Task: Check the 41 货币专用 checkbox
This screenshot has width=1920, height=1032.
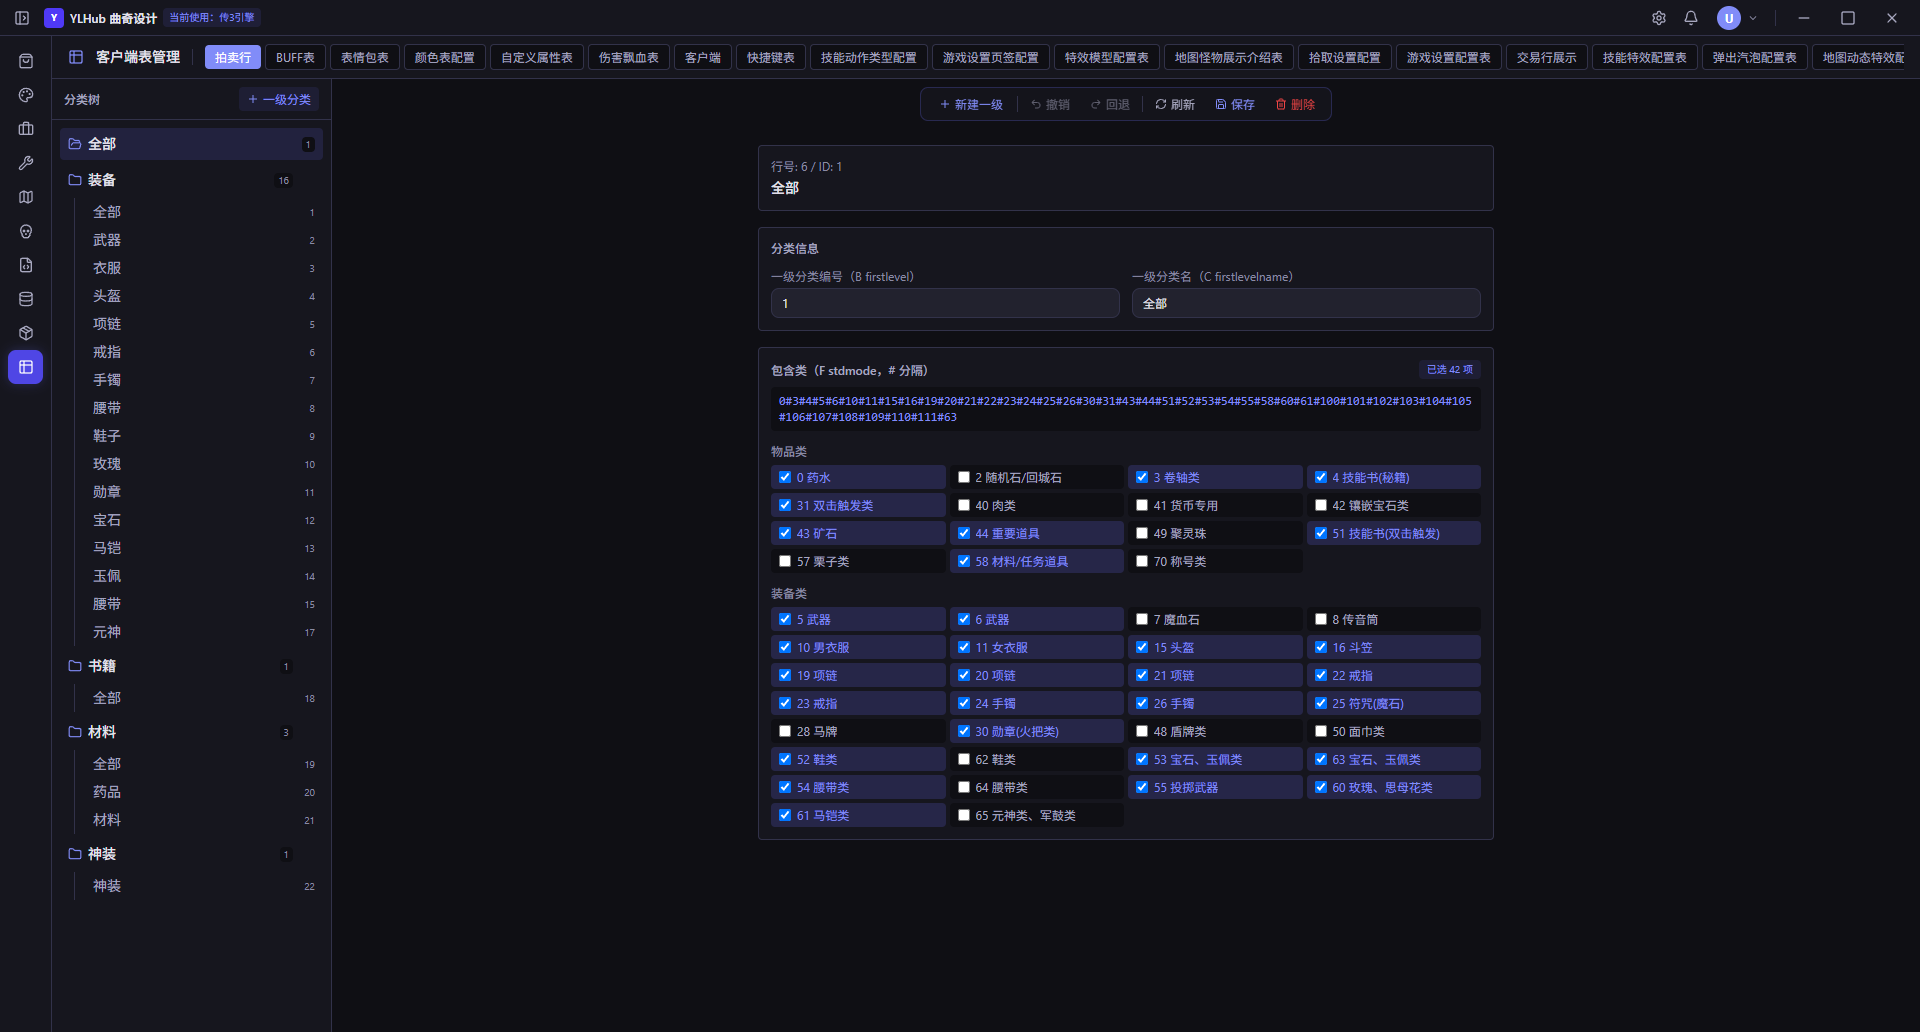Action: [1142, 505]
